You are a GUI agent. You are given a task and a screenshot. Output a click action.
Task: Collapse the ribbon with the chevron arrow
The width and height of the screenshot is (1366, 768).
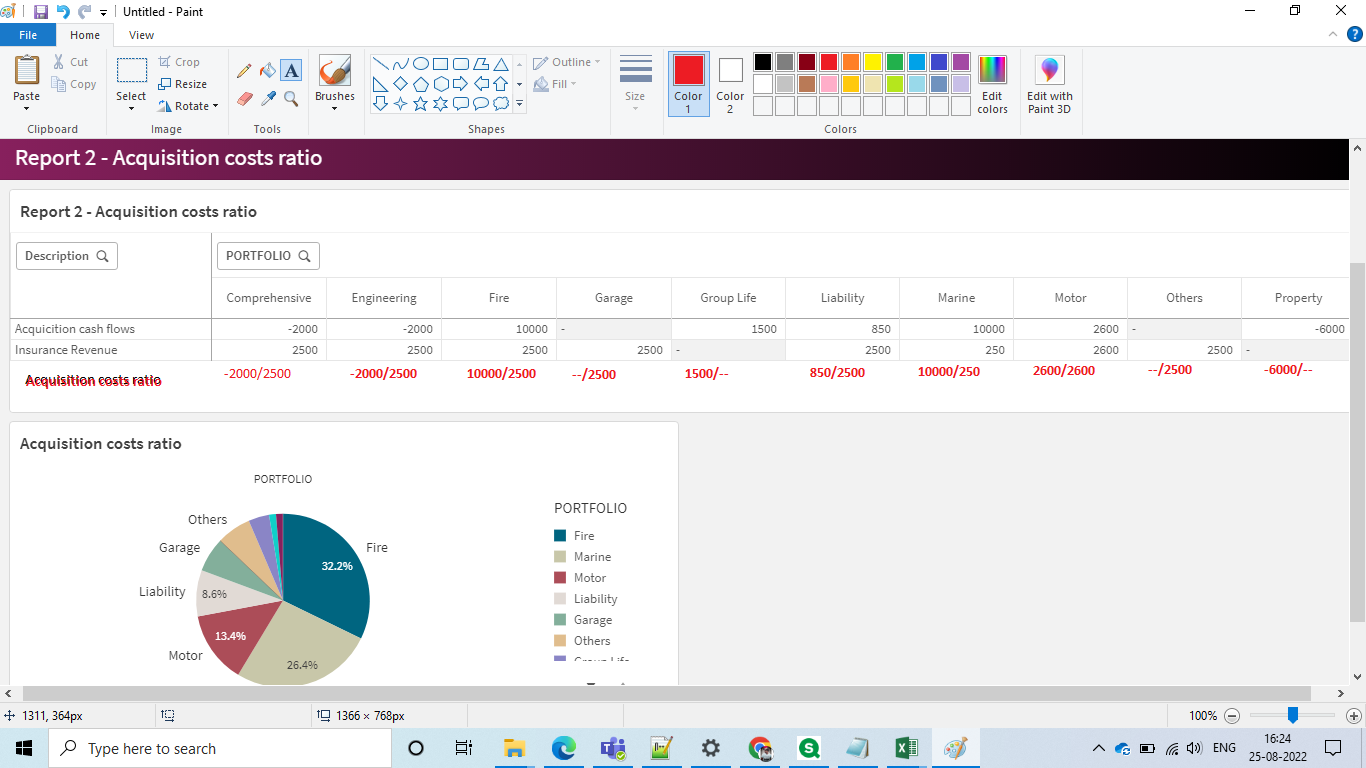(x=1332, y=33)
